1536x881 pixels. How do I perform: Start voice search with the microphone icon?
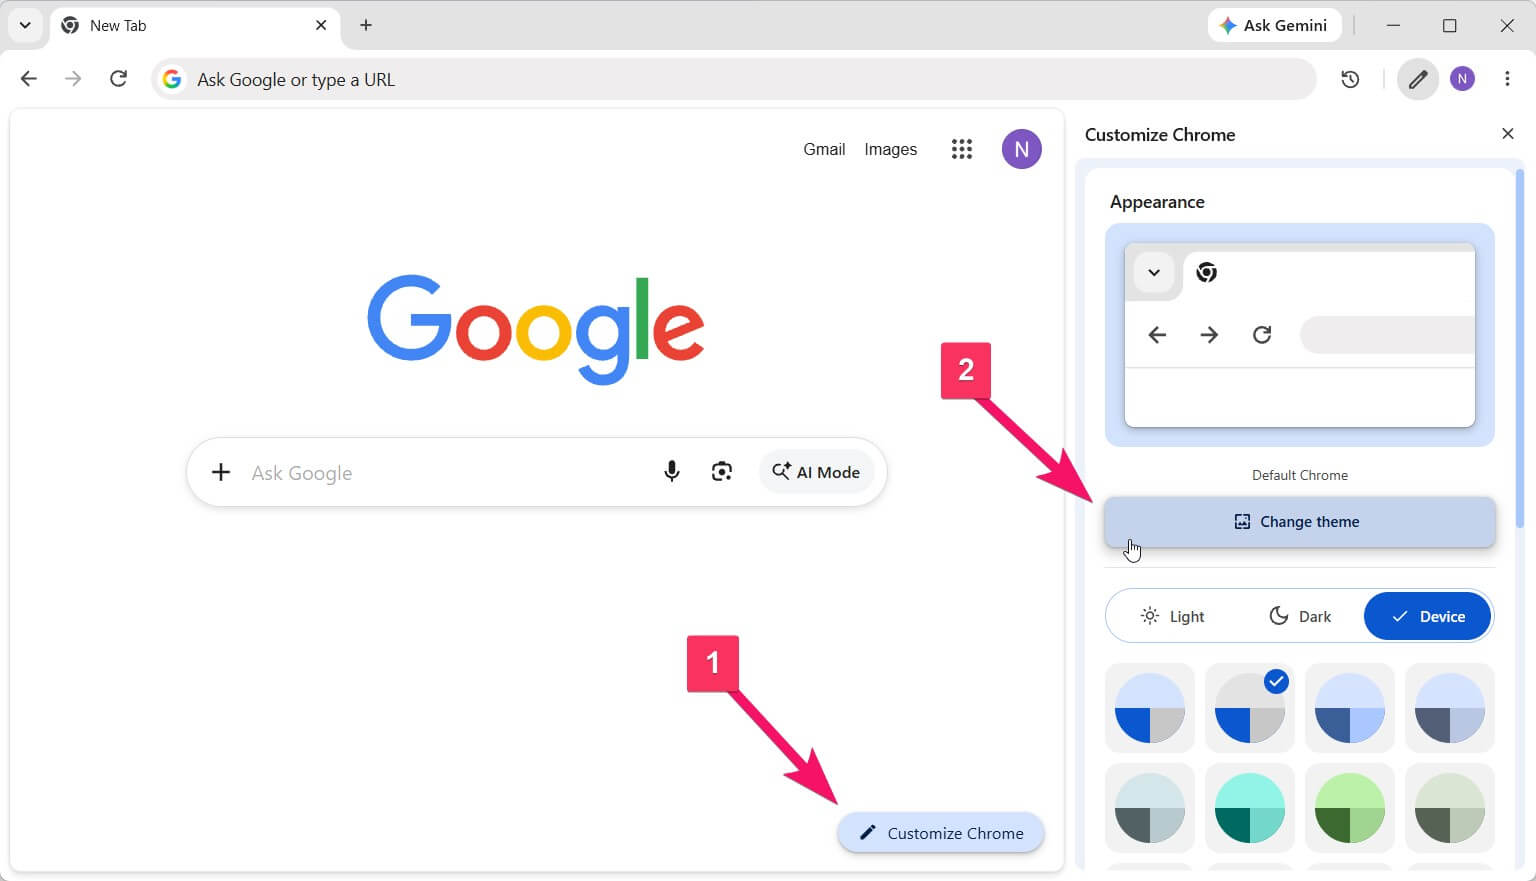click(x=672, y=472)
